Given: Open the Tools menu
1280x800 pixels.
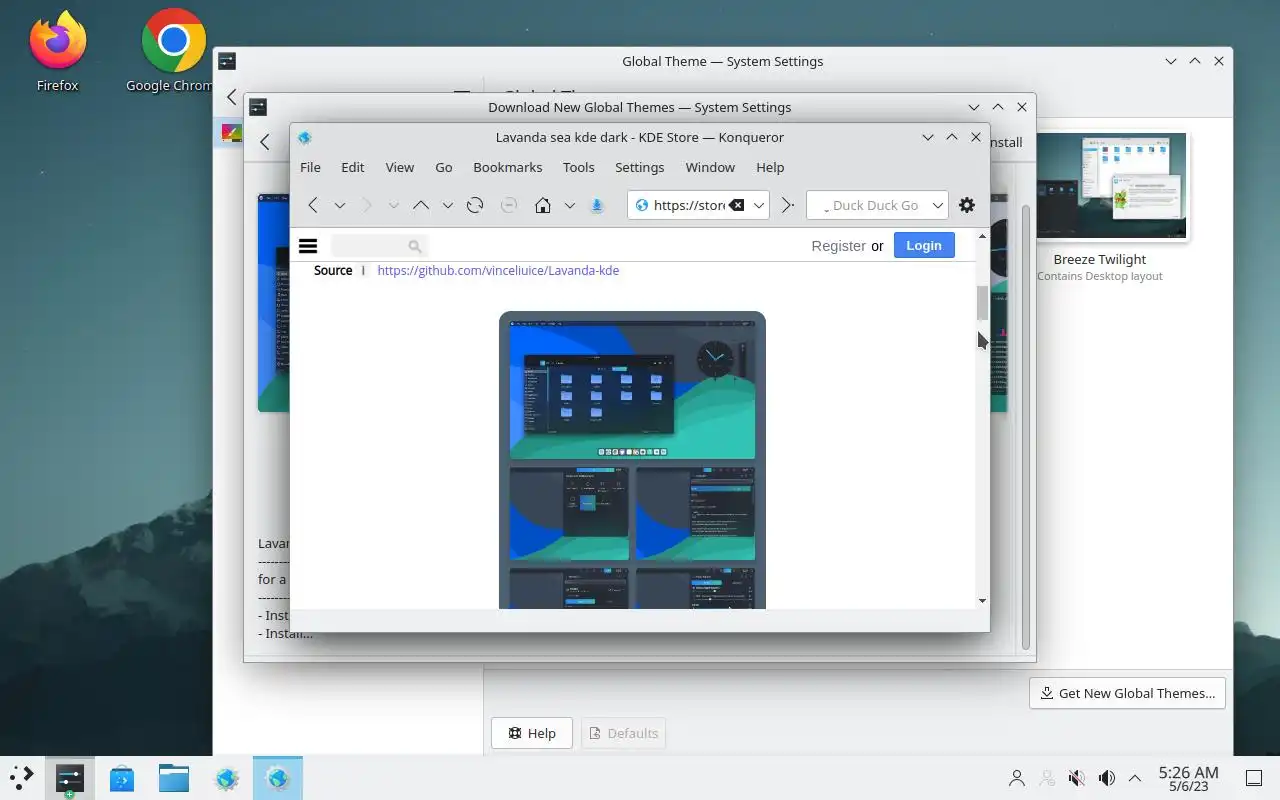Looking at the screenshot, I should 579,167.
